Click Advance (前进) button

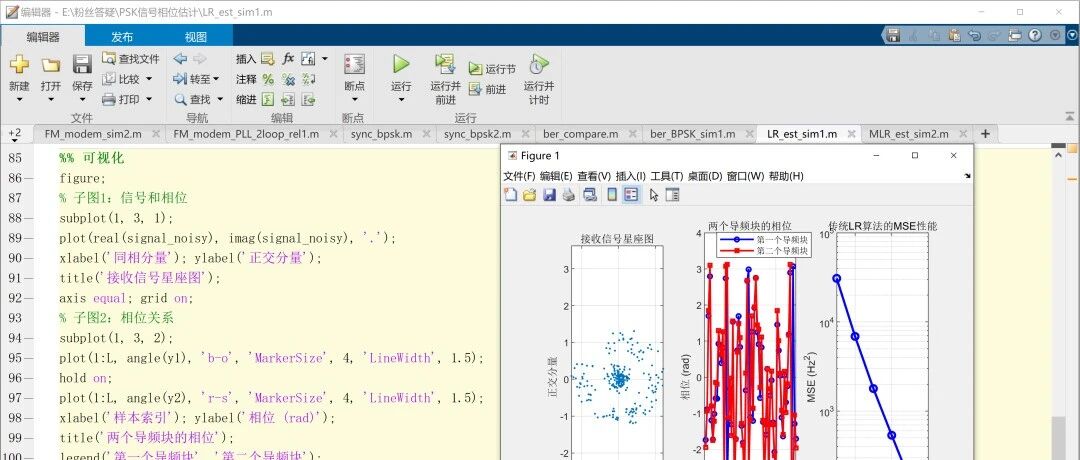pos(487,89)
